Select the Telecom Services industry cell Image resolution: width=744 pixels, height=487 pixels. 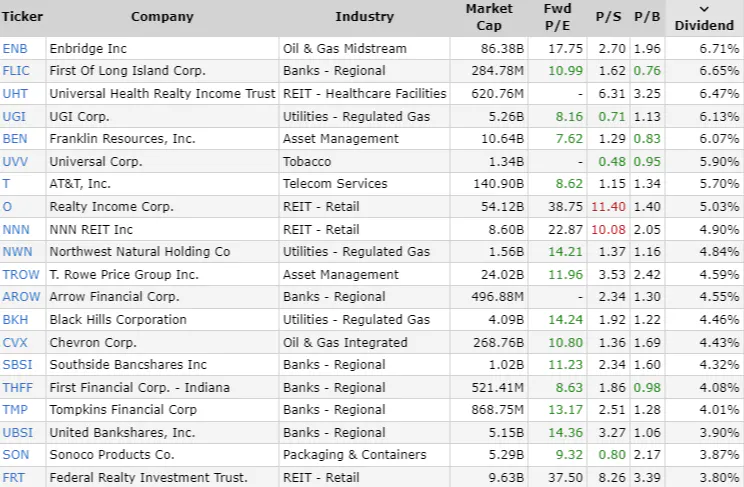[x=364, y=184]
